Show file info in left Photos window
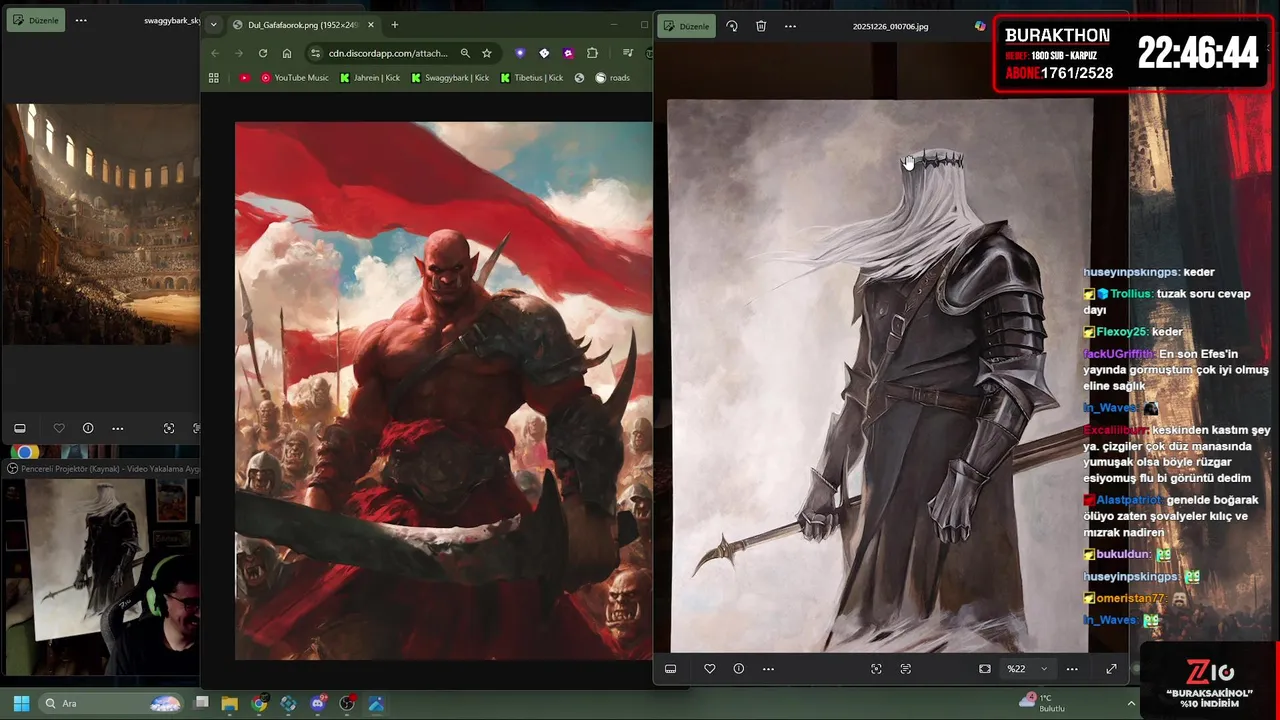 pyautogui.click(x=88, y=428)
